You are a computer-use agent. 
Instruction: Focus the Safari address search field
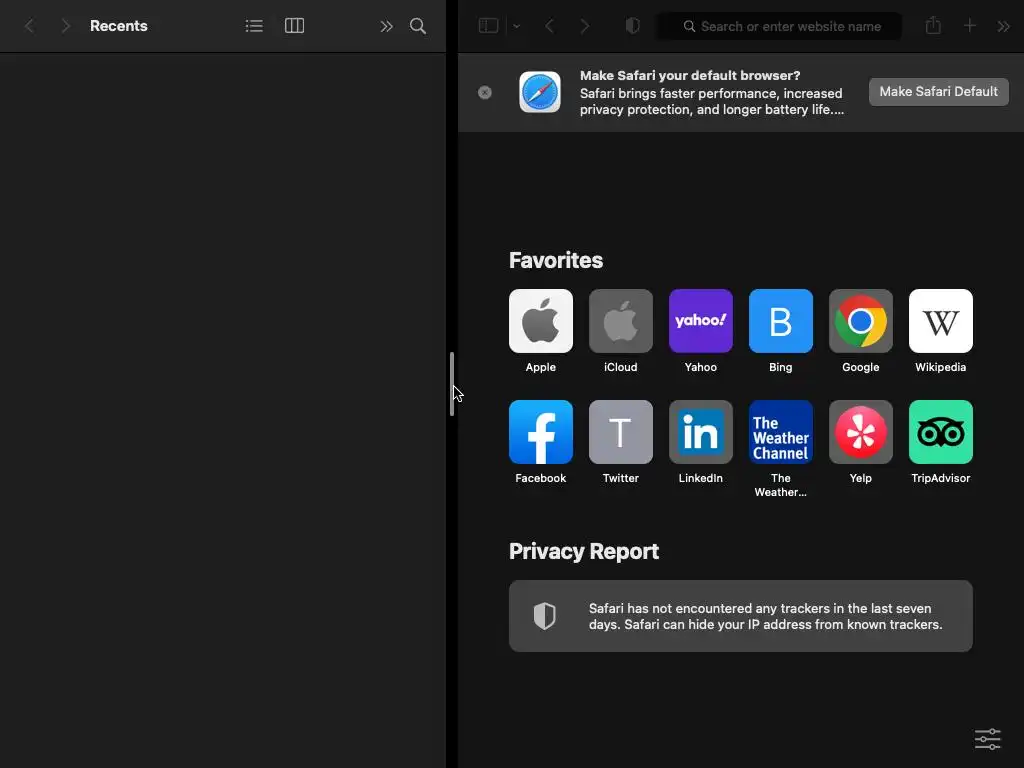click(x=778, y=26)
